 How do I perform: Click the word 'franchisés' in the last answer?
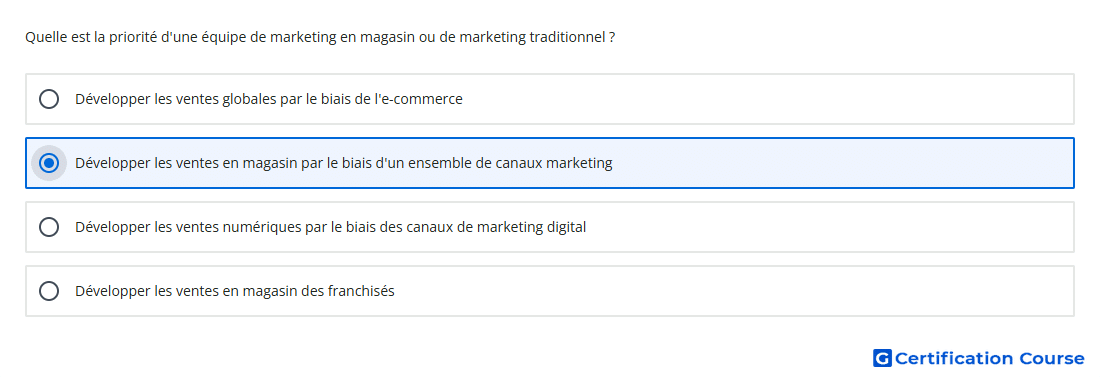[x=361, y=291]
